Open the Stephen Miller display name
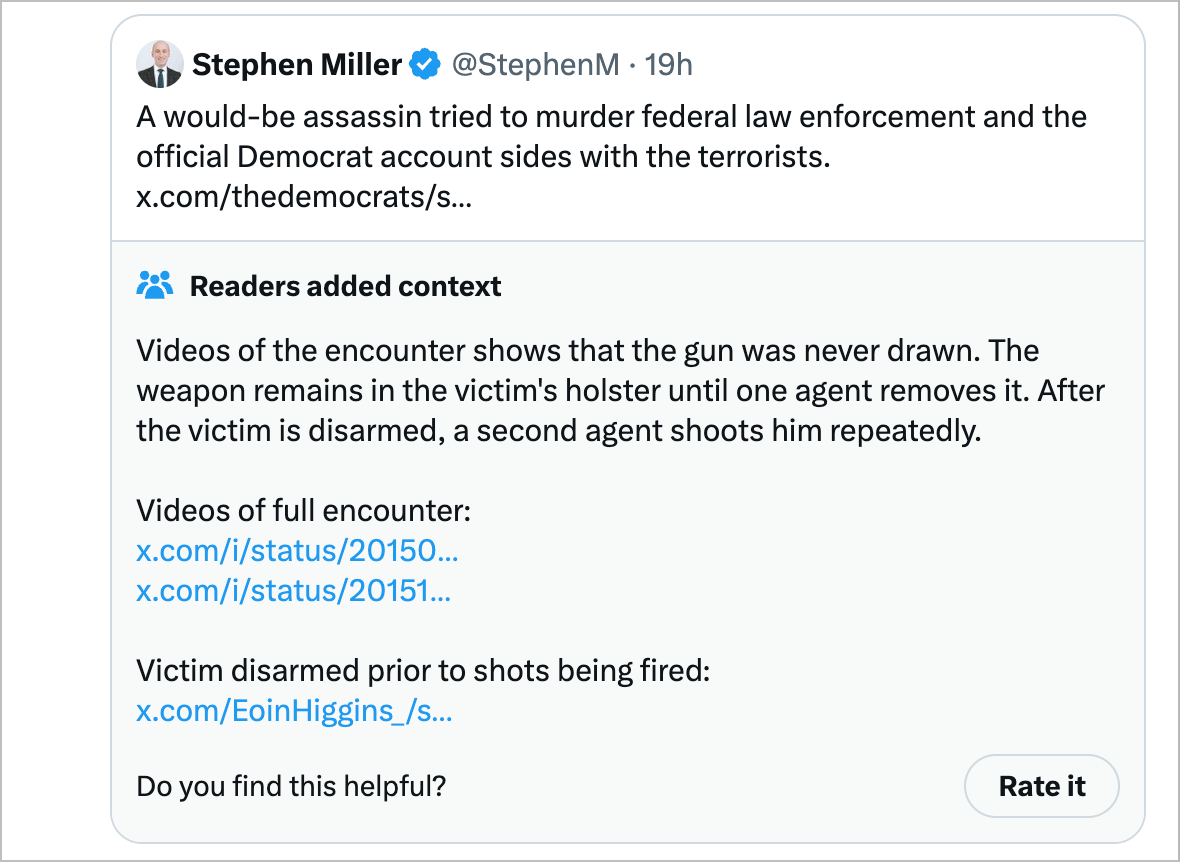The image size is (1180, 862). pos(296,65)
